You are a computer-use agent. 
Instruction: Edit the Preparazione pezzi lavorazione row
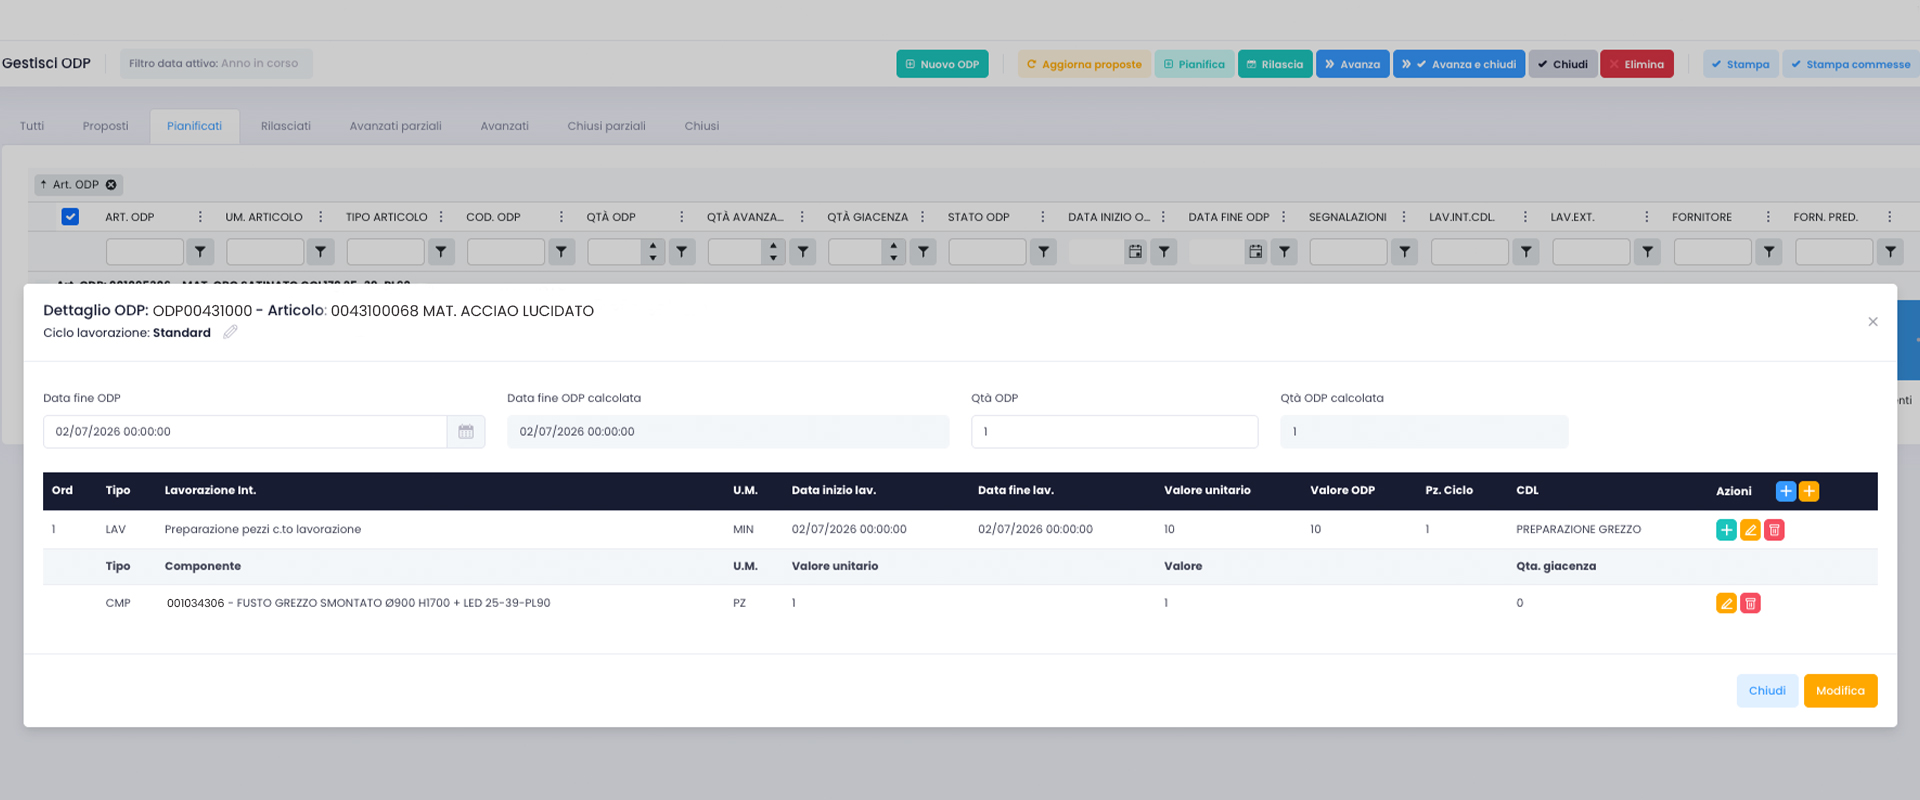[x=1750, y=530]
